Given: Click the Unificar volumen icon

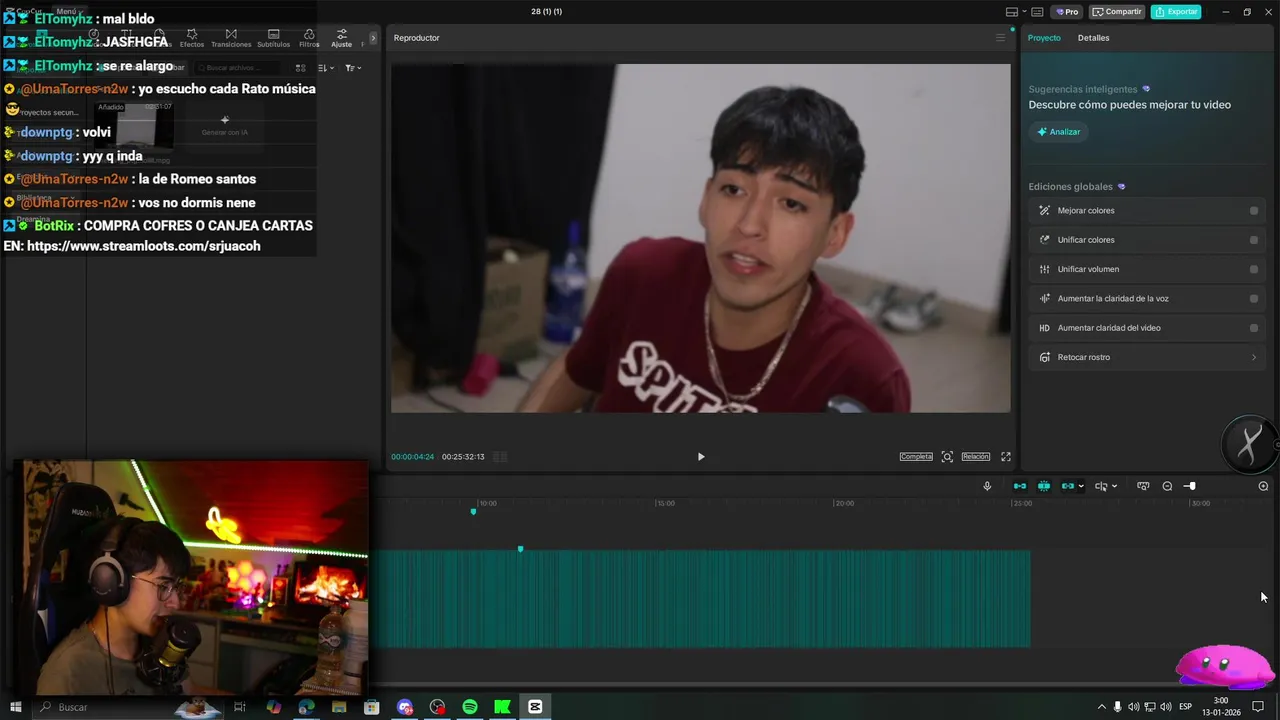Looking at the screenshot, I should coord(1044,269).
